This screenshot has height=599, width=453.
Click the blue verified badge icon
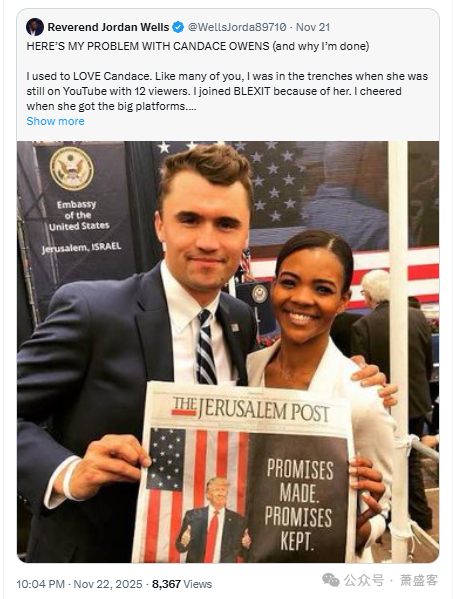pyautogui.click(x=178, y=27)
